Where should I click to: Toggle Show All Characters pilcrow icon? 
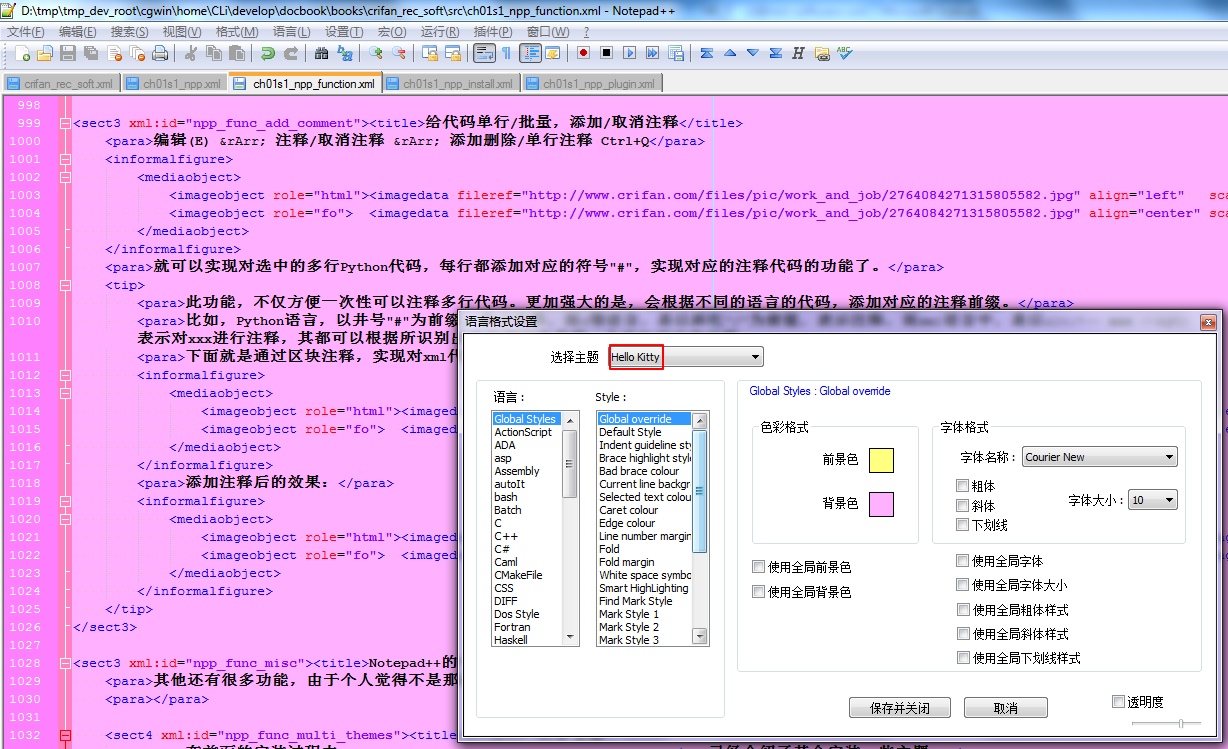coord(507,53)
